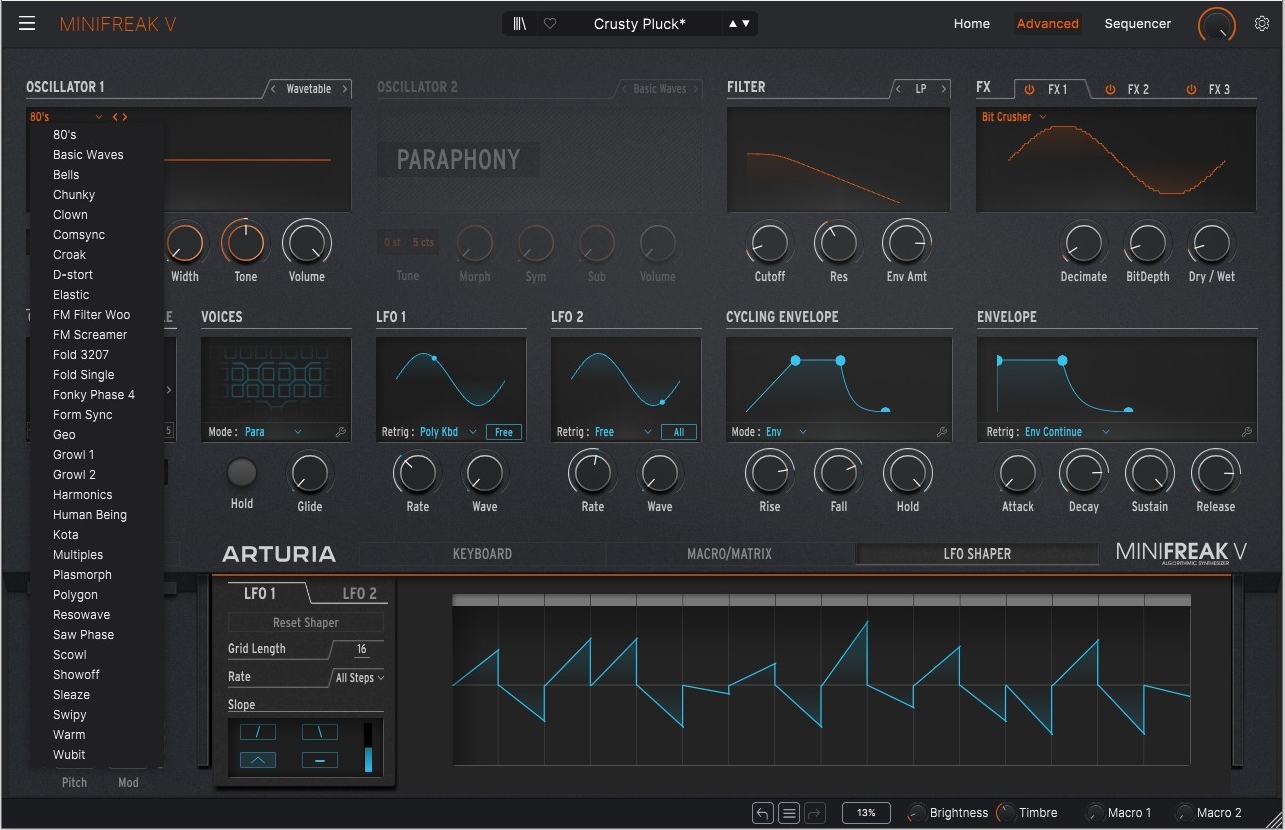Screen dimensions: 1285x830
Task: Favorite the preset with heart icon
Action: pyautogui.click(x=550, y=24)
